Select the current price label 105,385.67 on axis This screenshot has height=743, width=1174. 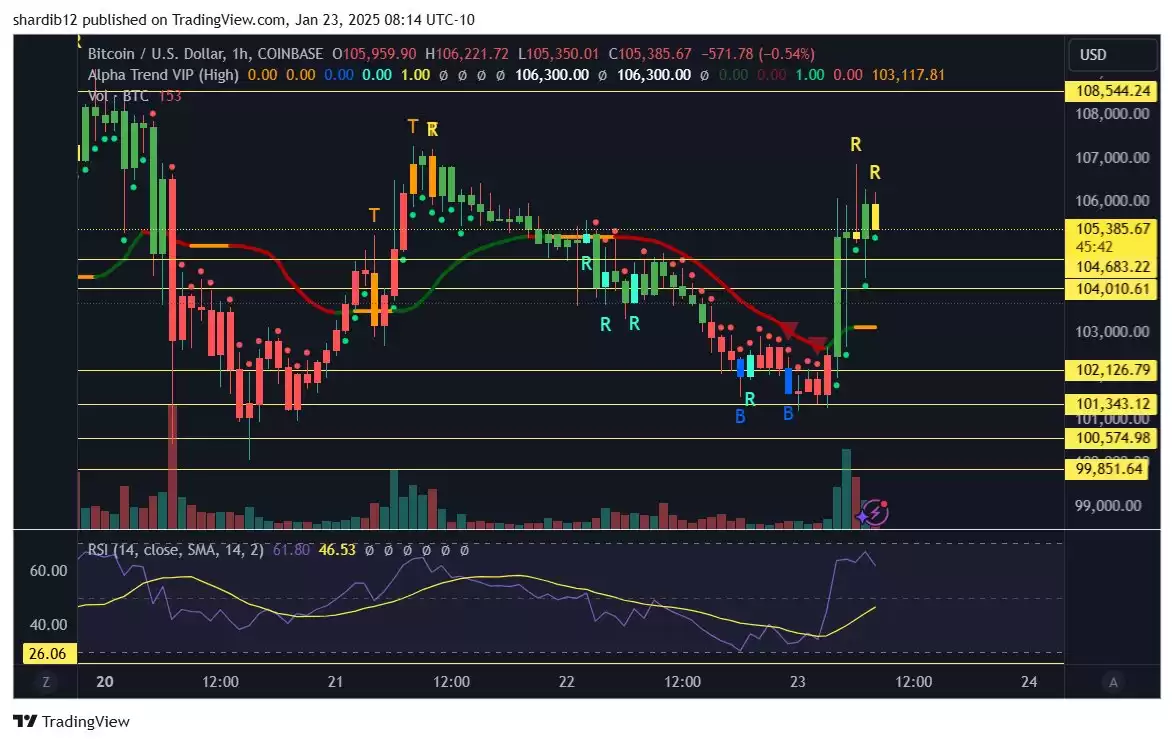(x=1113, y=228)
